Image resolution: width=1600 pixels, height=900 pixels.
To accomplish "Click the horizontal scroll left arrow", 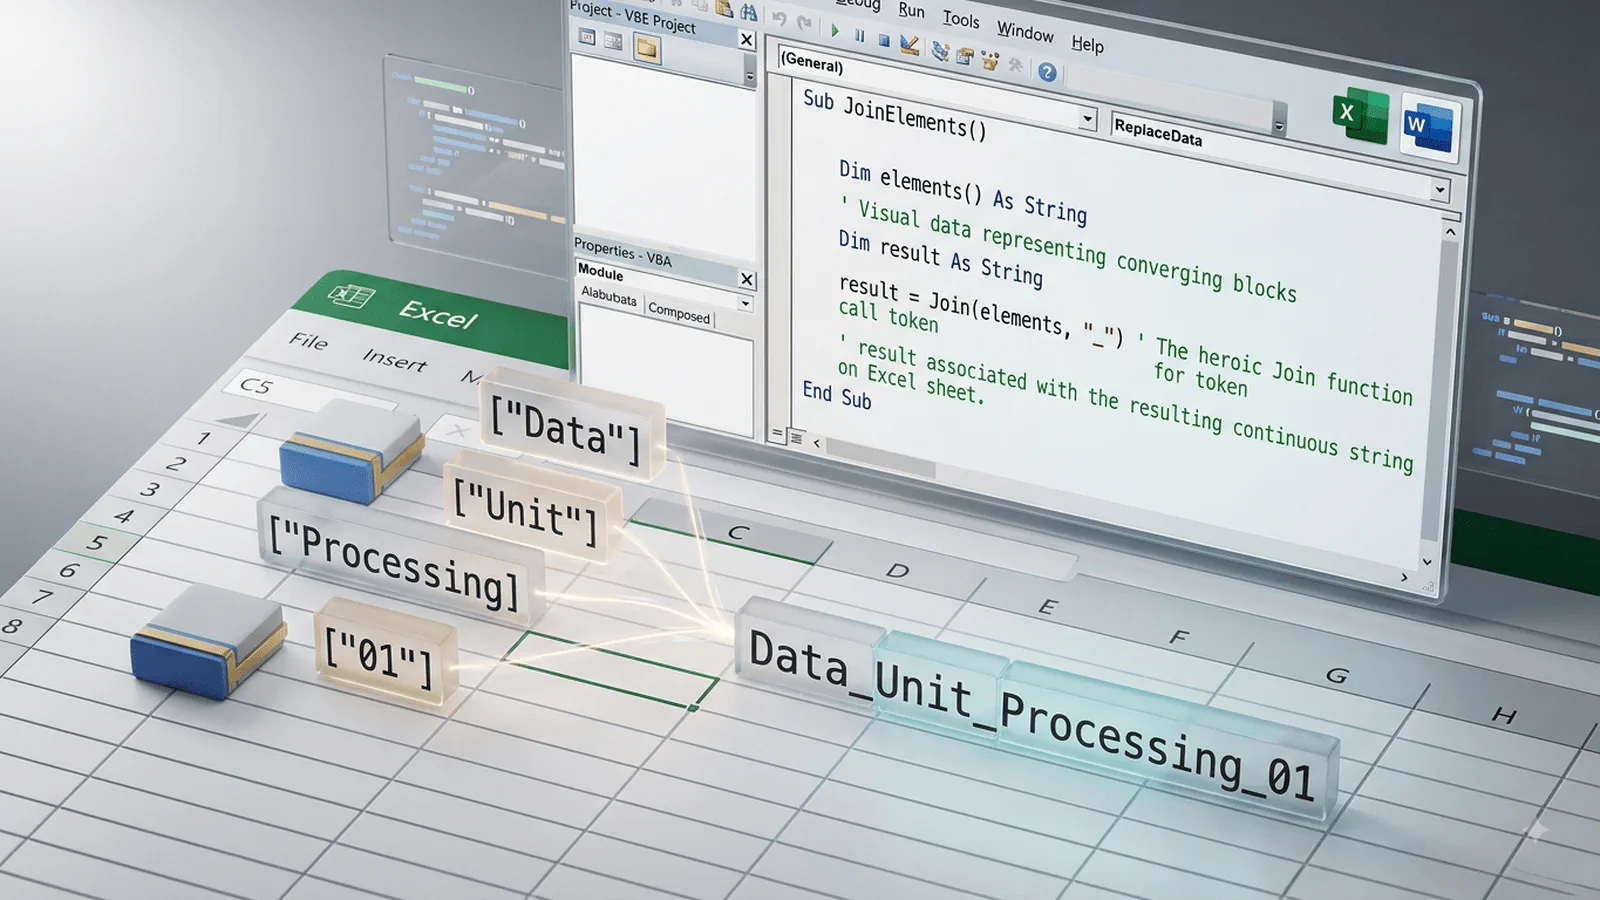I will 816,442.
